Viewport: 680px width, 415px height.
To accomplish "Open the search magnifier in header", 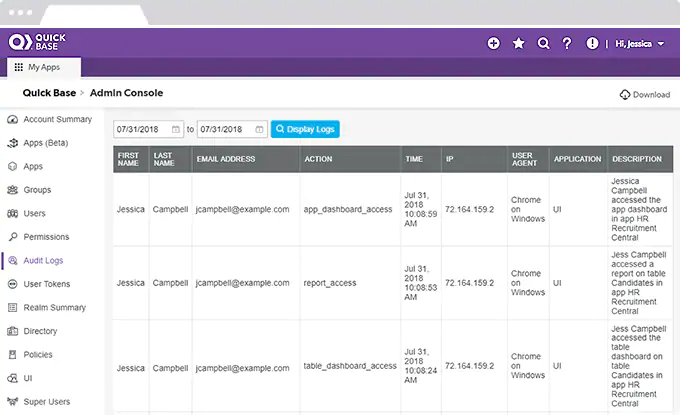I will [543, 43].
